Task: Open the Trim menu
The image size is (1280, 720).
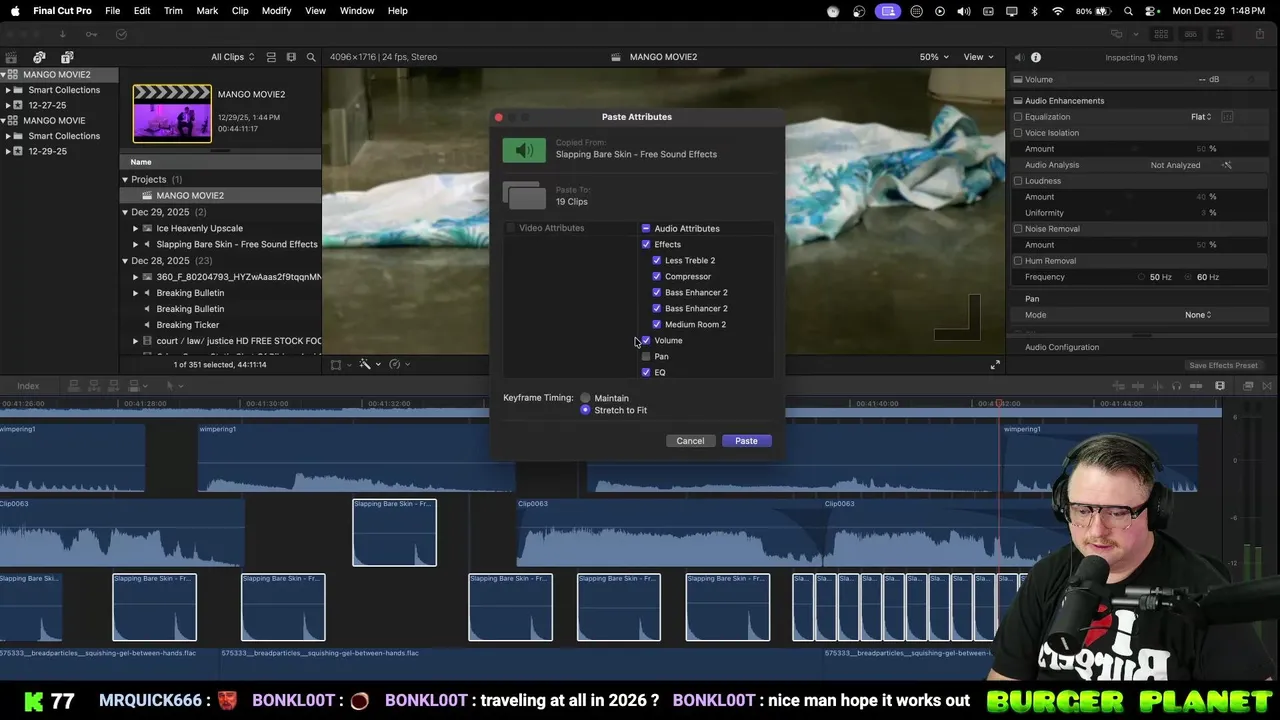Action: [173, 11]
